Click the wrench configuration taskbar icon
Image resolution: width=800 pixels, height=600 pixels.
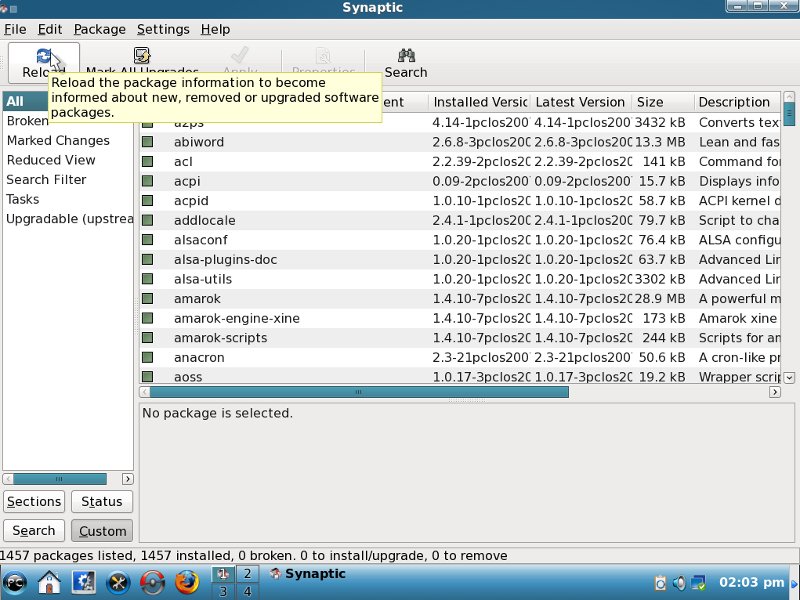click(118, 581)
